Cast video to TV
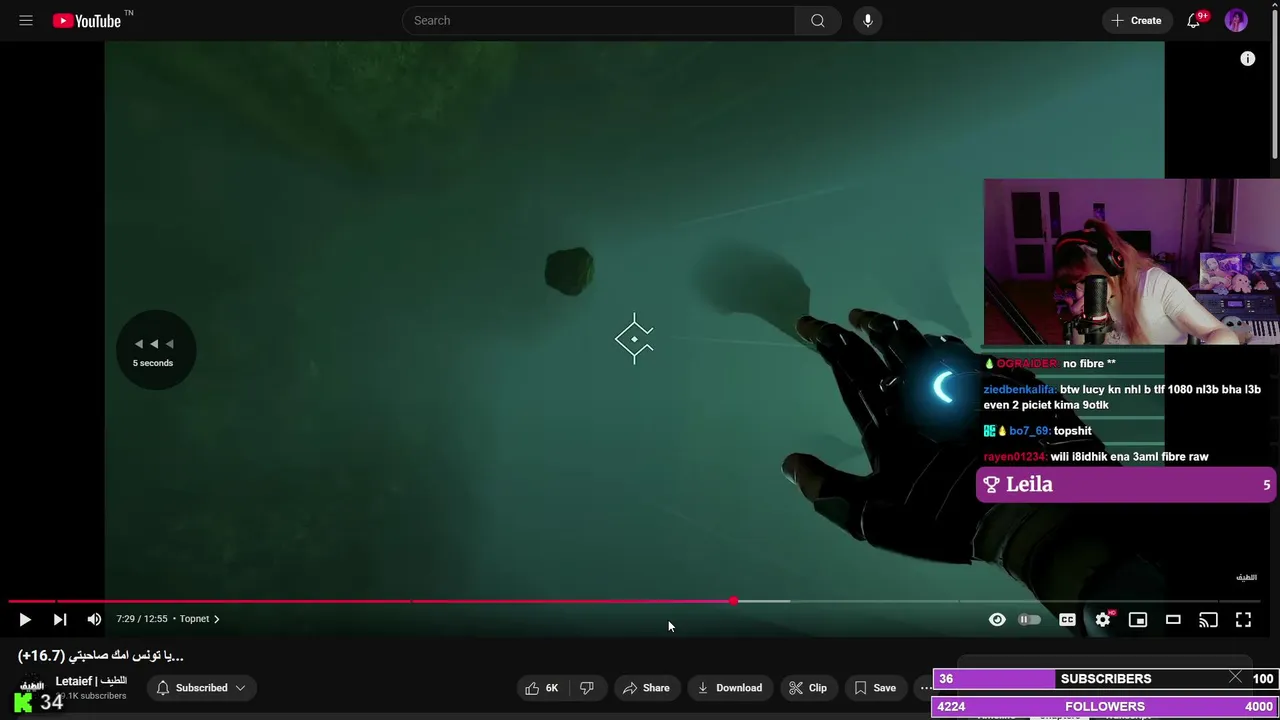 [1209, 620]
